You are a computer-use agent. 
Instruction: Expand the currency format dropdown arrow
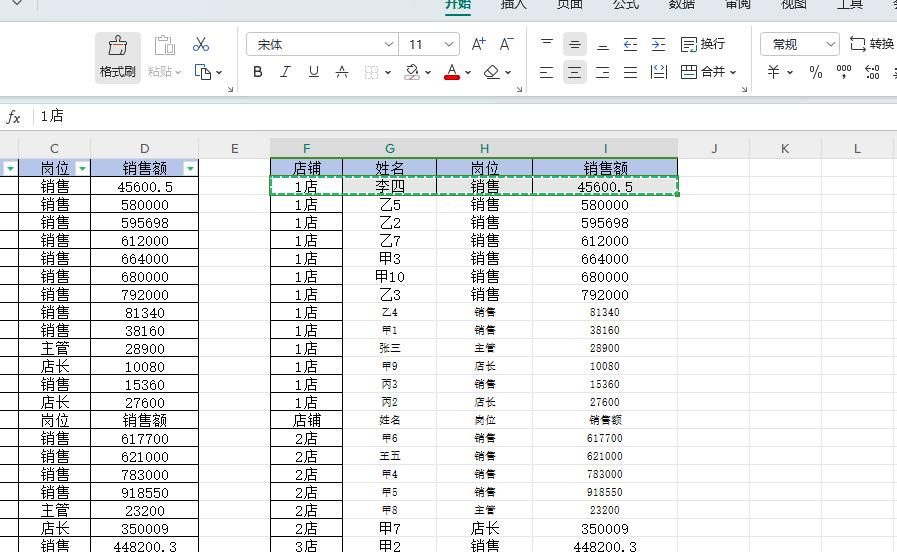[790, 73]
